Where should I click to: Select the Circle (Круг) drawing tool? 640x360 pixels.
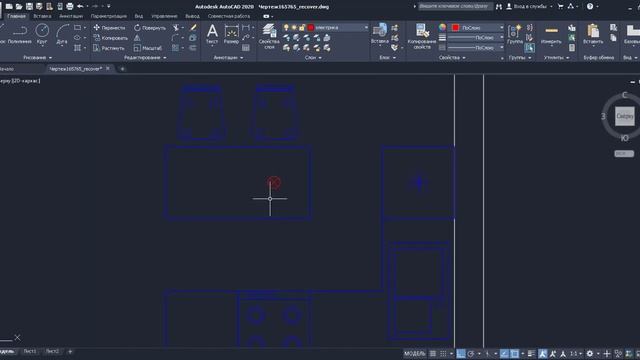click(42, 33)
